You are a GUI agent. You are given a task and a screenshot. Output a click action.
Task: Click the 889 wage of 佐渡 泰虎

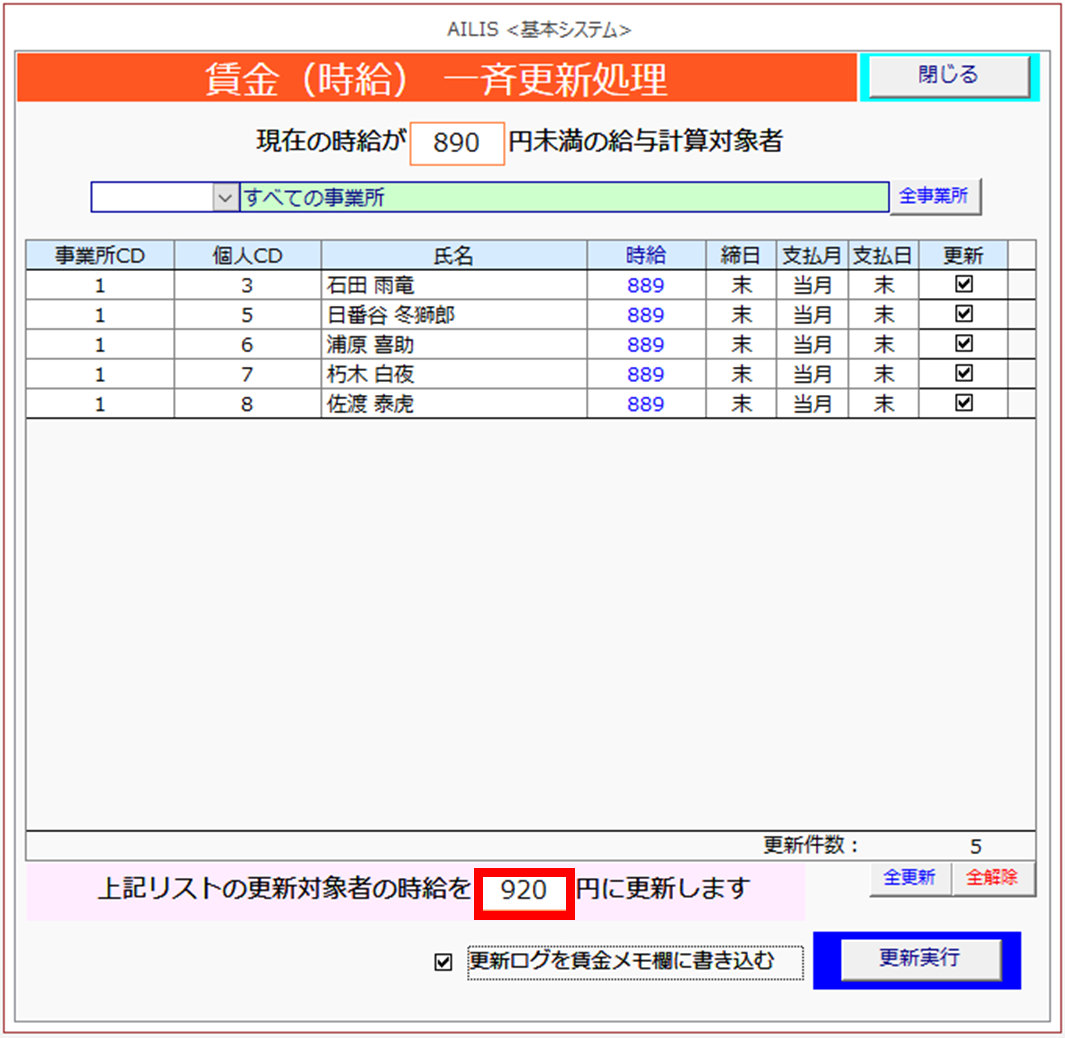pos(645,404)
